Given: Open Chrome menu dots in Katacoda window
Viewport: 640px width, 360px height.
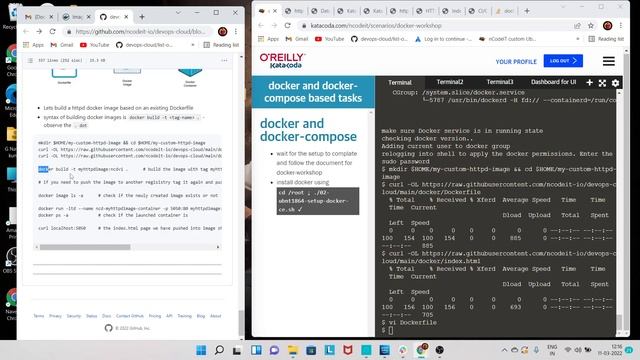Looking at the screenshot, I should point(620,25).
